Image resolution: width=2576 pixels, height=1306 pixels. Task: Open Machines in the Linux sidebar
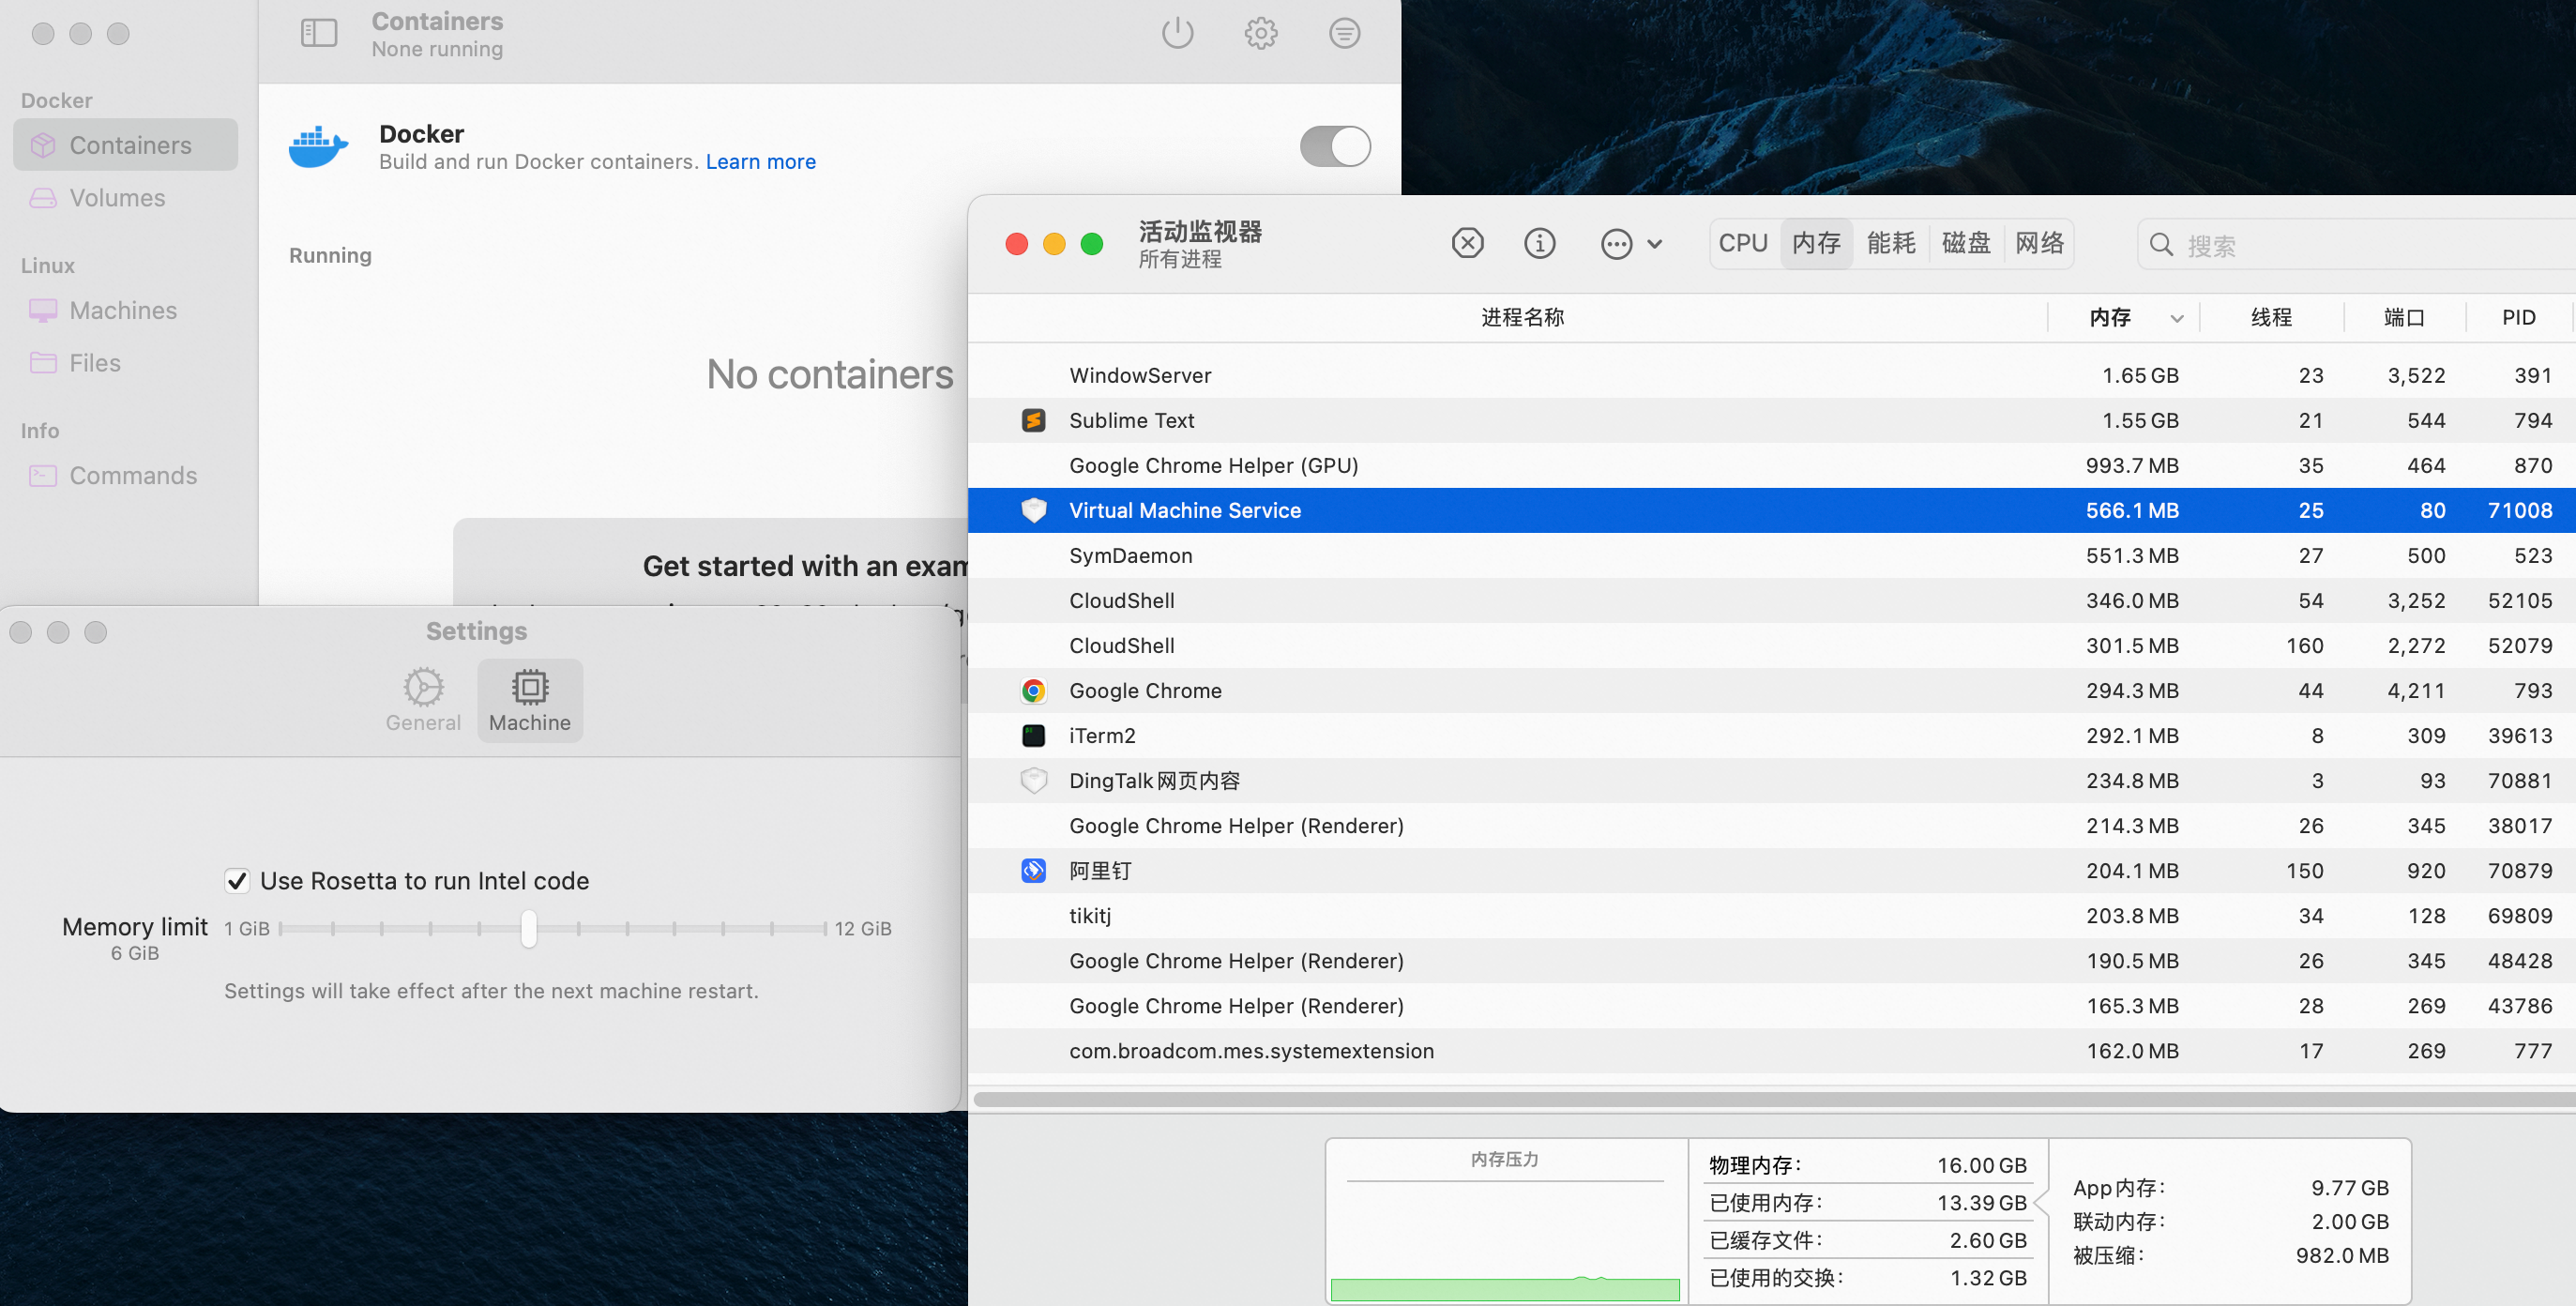[x=122, y=311]
